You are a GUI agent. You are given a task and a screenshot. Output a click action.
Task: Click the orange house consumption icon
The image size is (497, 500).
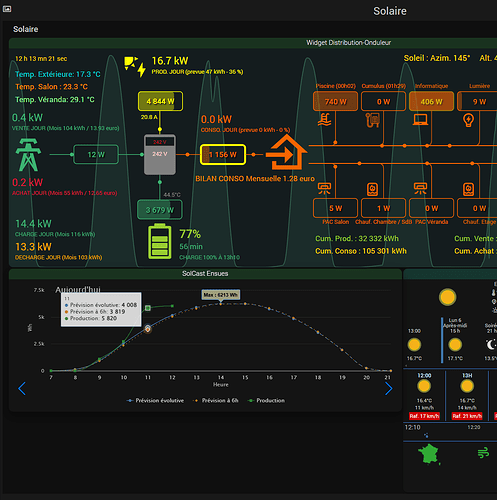click(286, 153)
